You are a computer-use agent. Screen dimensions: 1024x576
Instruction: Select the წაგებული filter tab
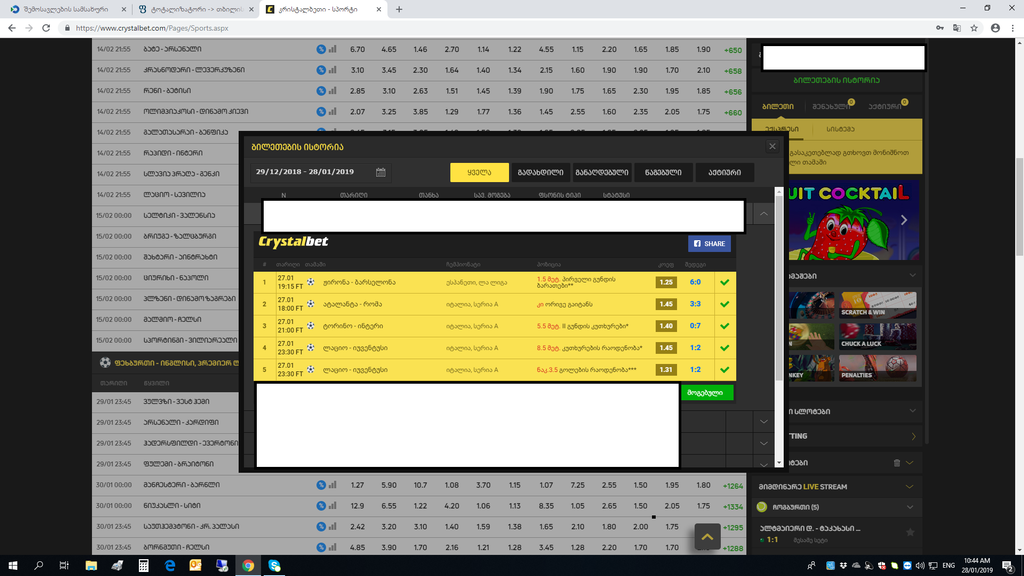pyautogui.click(x=663, y=172)
